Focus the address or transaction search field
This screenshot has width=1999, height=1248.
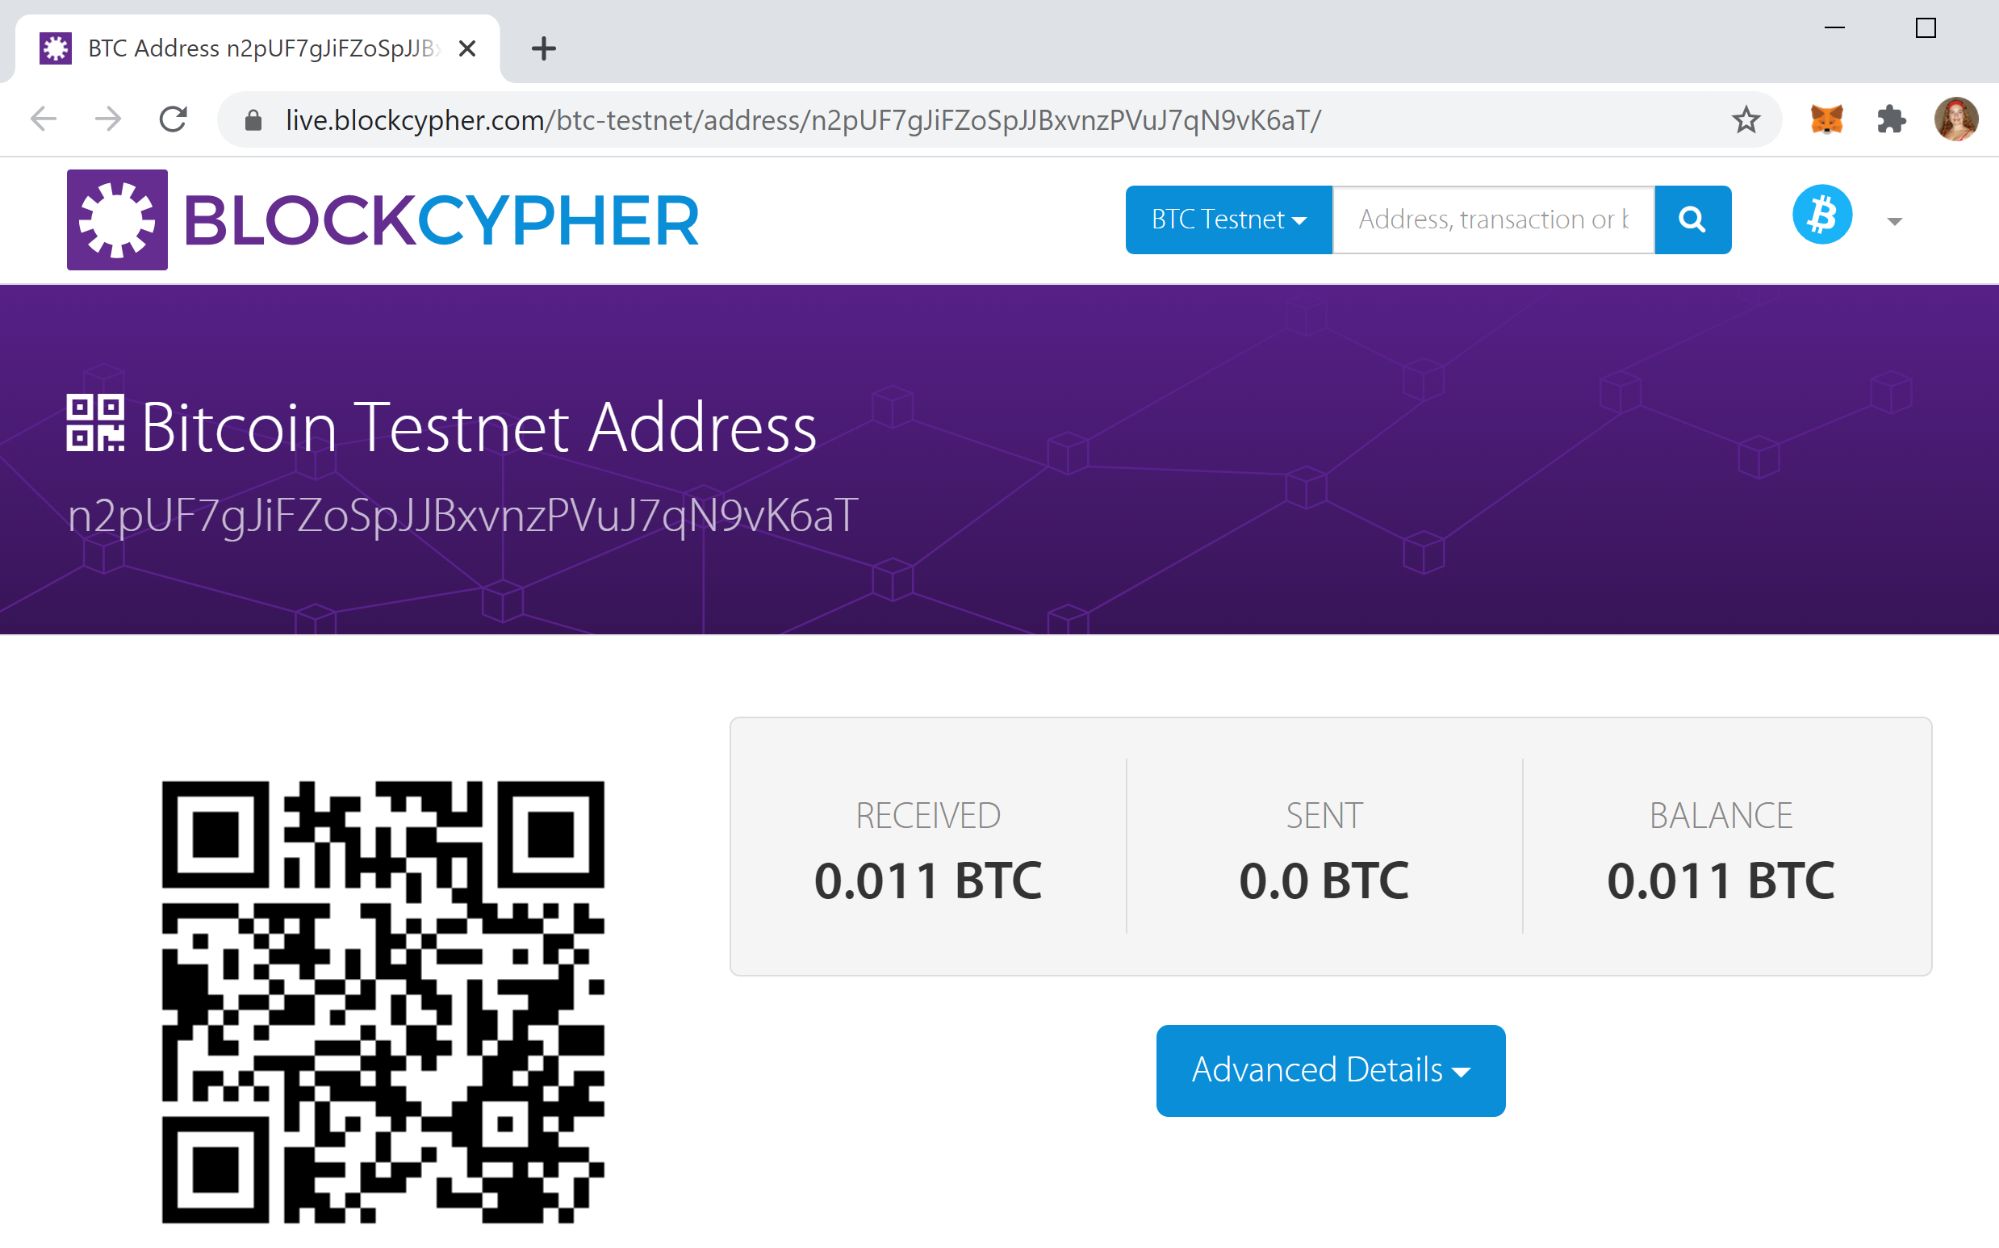(x=1493, y=220)
